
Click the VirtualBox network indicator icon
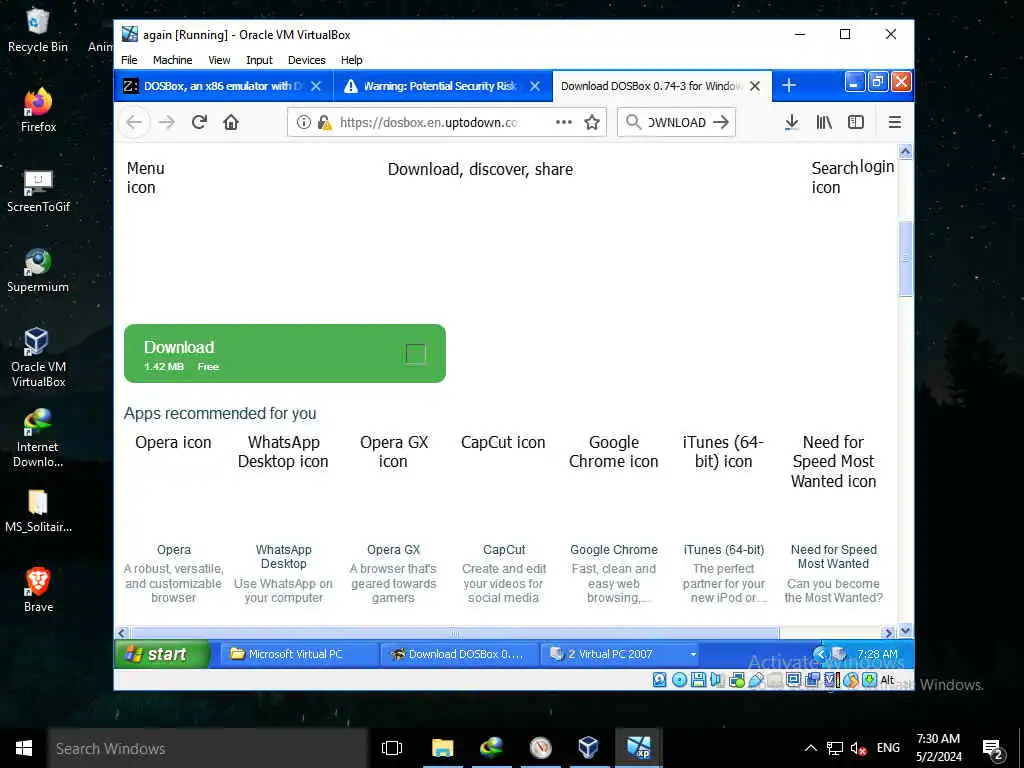737,680
